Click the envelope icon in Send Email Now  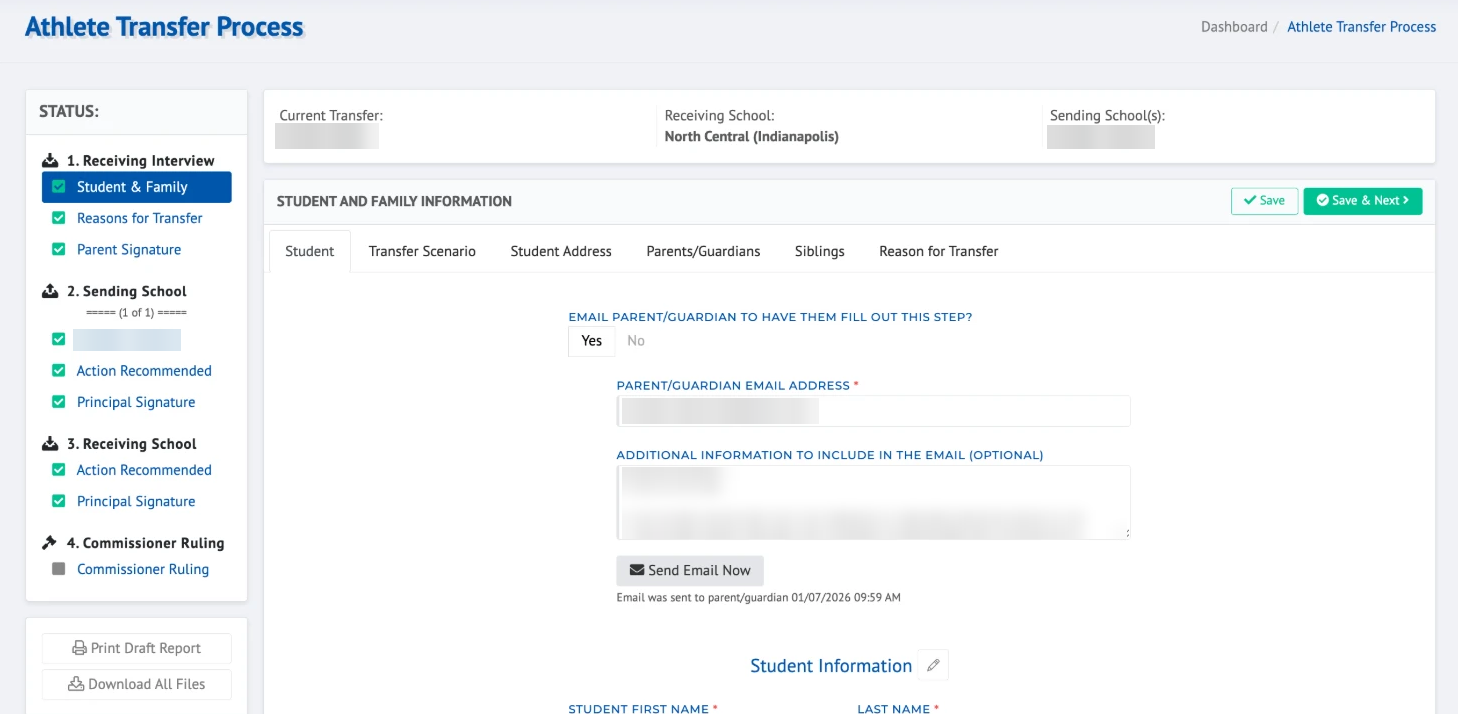[636, 570]
